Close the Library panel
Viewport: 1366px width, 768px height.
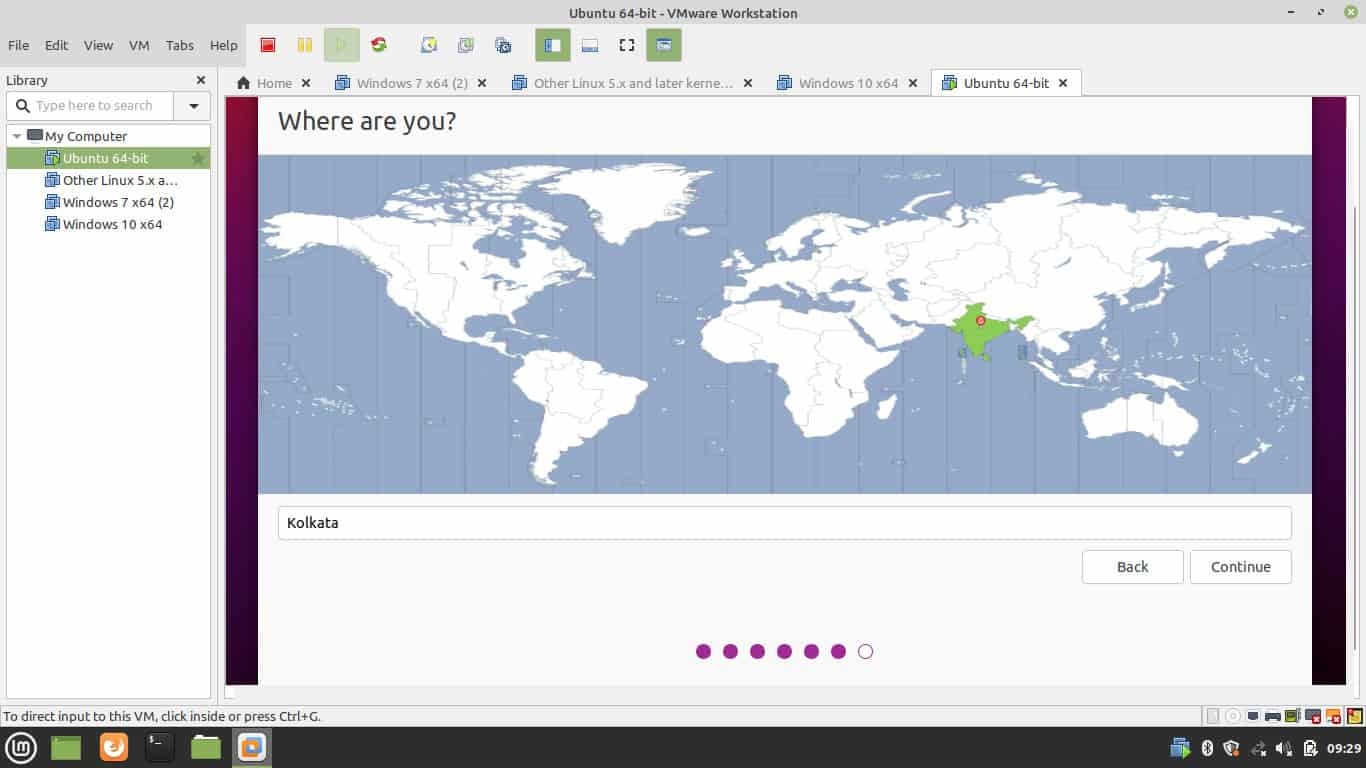pos(201,80)
